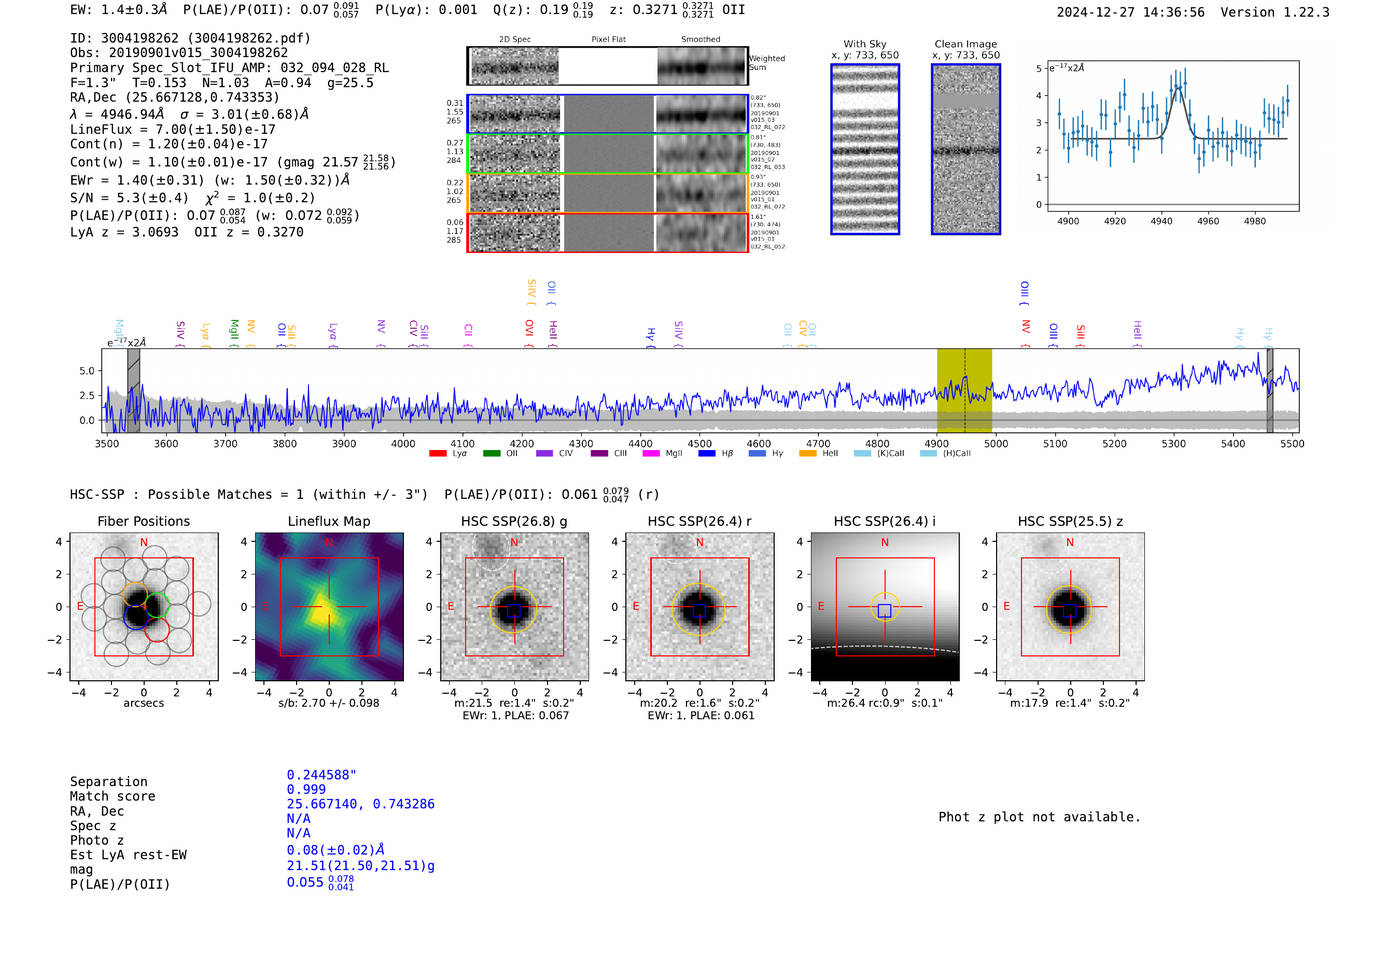Click the magenta MgII legend swatch
This screenshot has width=1400, height=953.
tap(651, 454)
